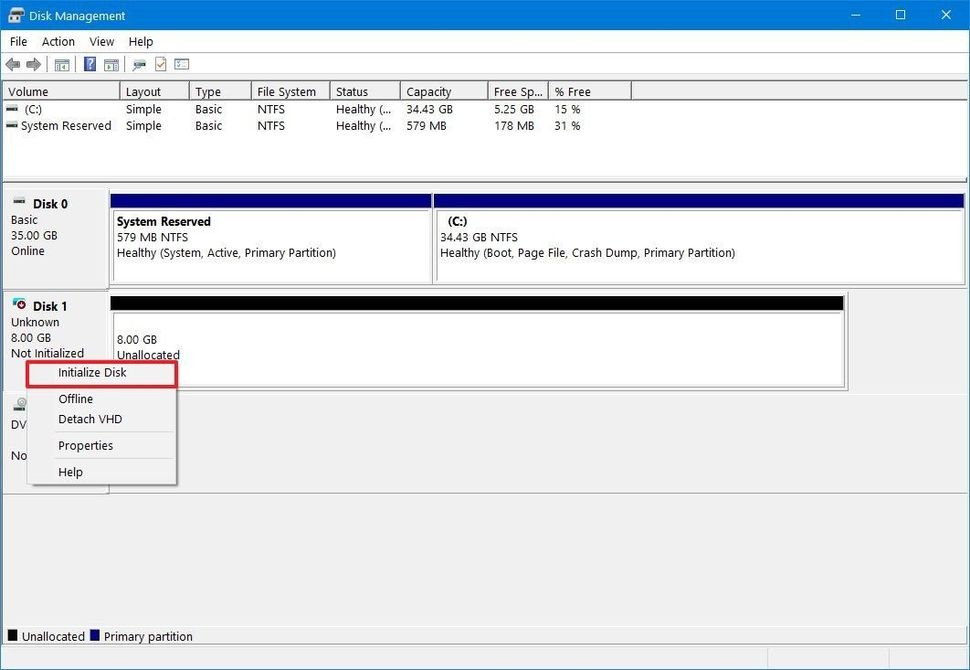
Task: Open the Action menu
Action: (x=57, y=41)
